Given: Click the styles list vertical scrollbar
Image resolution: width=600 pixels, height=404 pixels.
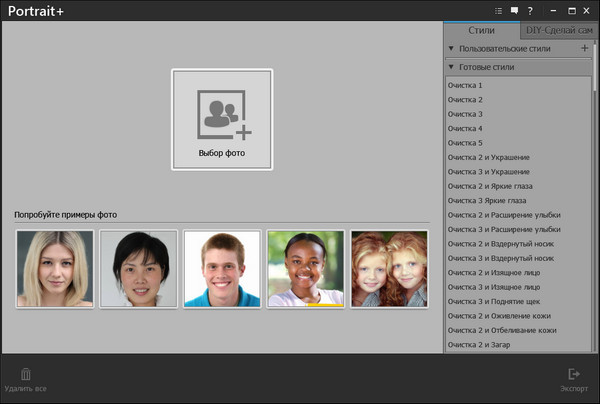Looking at the screenshot, I should click(595, 150).
